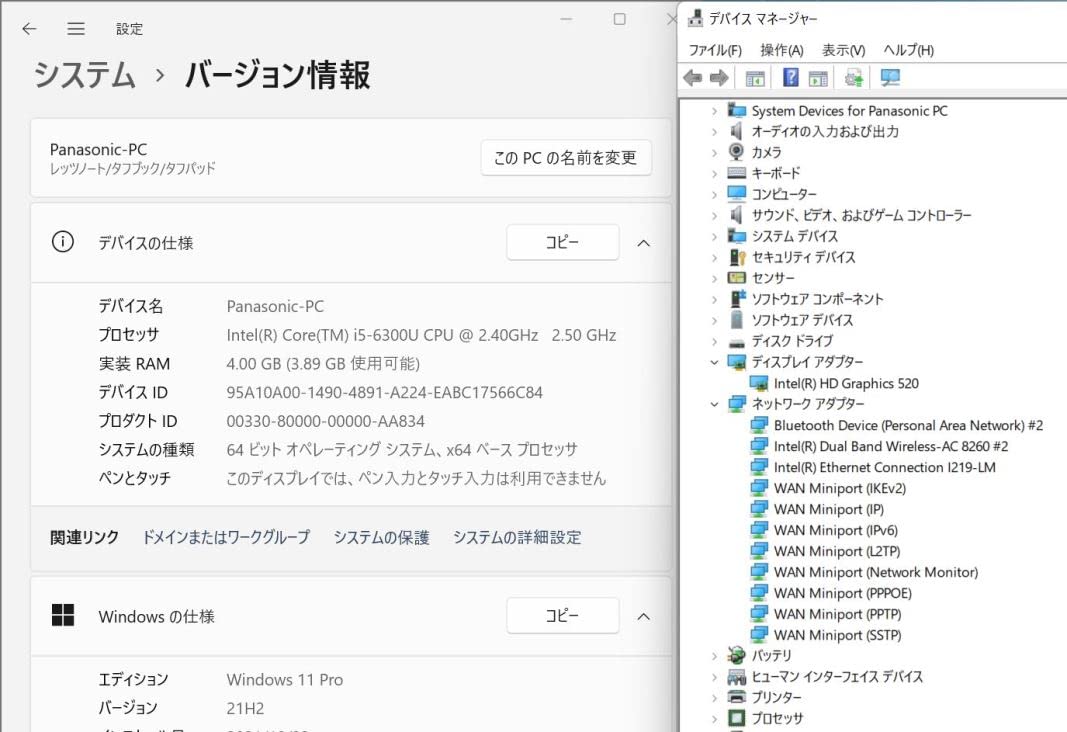1067x732 pixels.
Task: Click the version value 21H2
Action: tap(245, 708)
